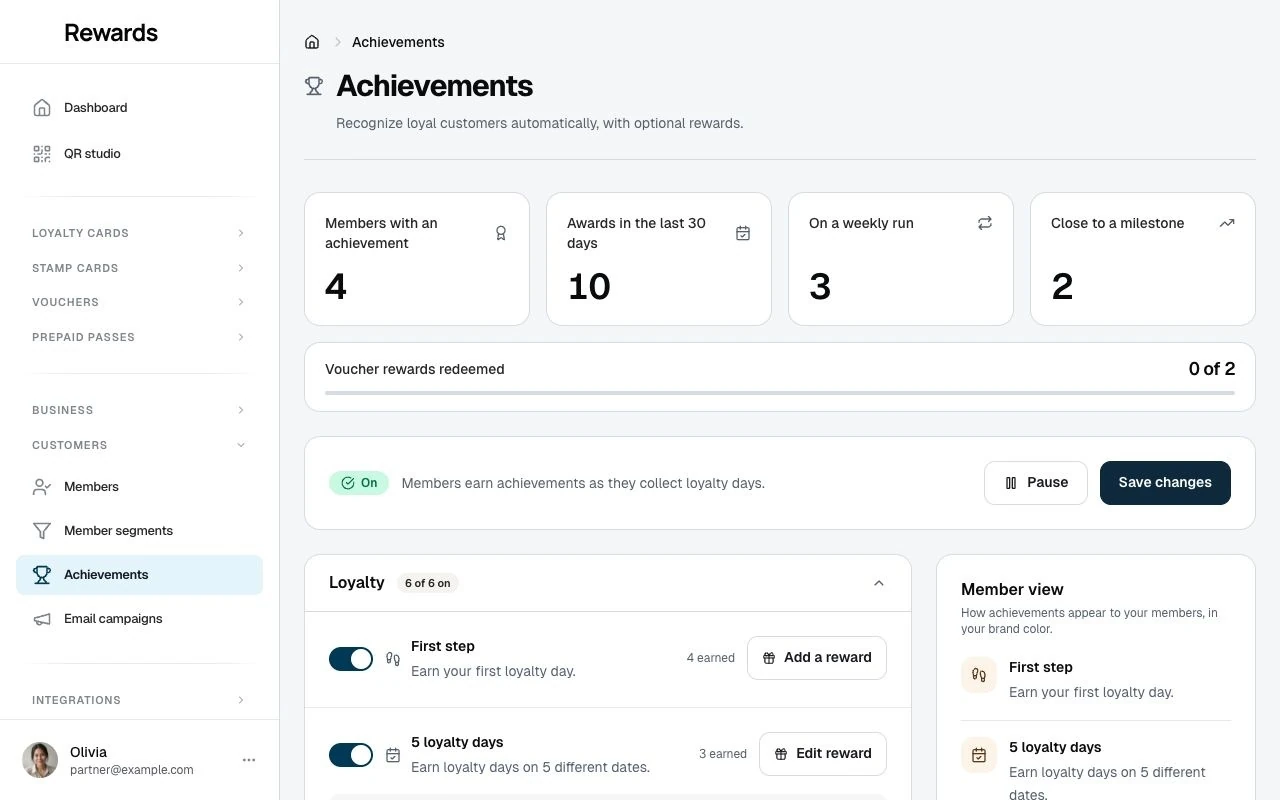
Task: Click the trend arrow icon on milestone card
Action: (1227, 223)
